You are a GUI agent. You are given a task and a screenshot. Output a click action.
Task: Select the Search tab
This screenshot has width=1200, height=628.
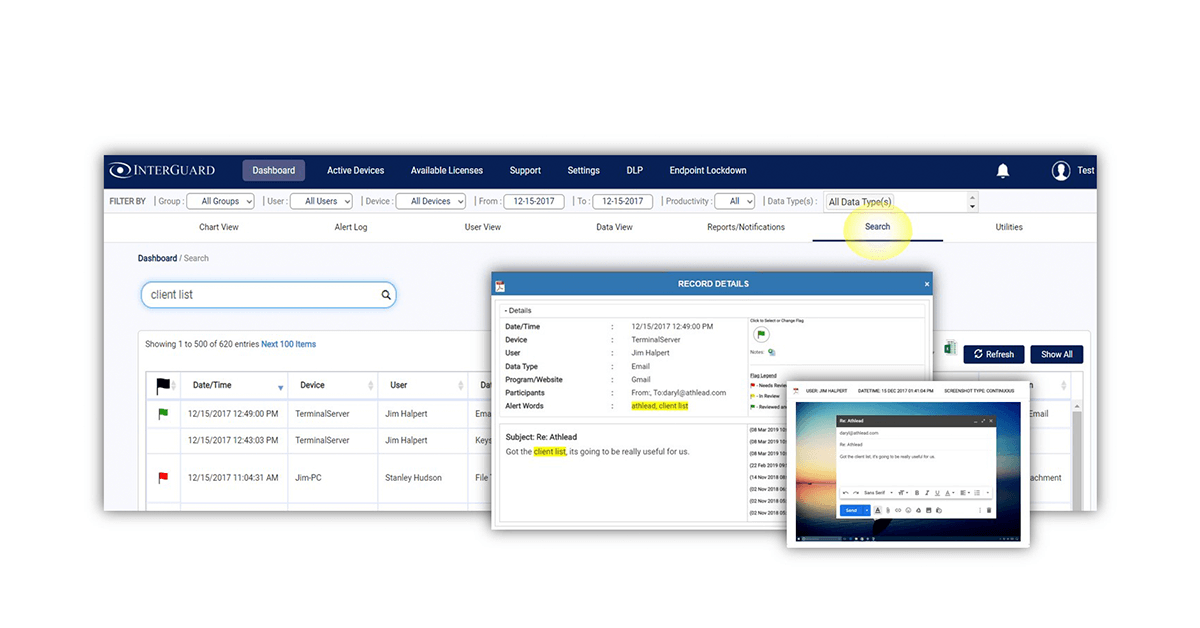point(878,227)
